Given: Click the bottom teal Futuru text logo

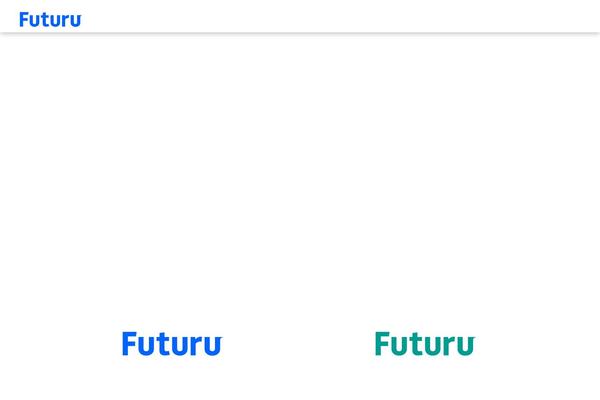Looking at the screenshot, I should (x=425, y=343).
